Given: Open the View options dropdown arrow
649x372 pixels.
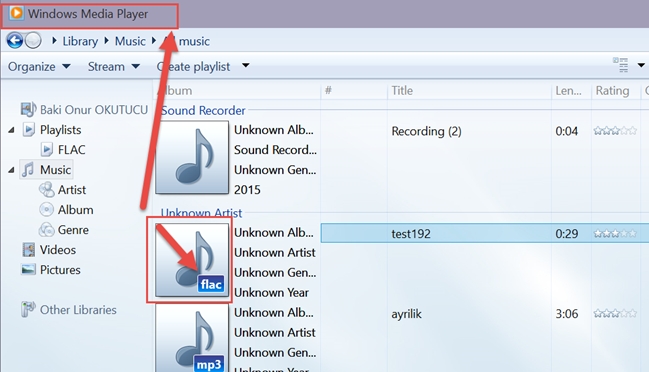Looking at the screenshot, I should point(641,65).
